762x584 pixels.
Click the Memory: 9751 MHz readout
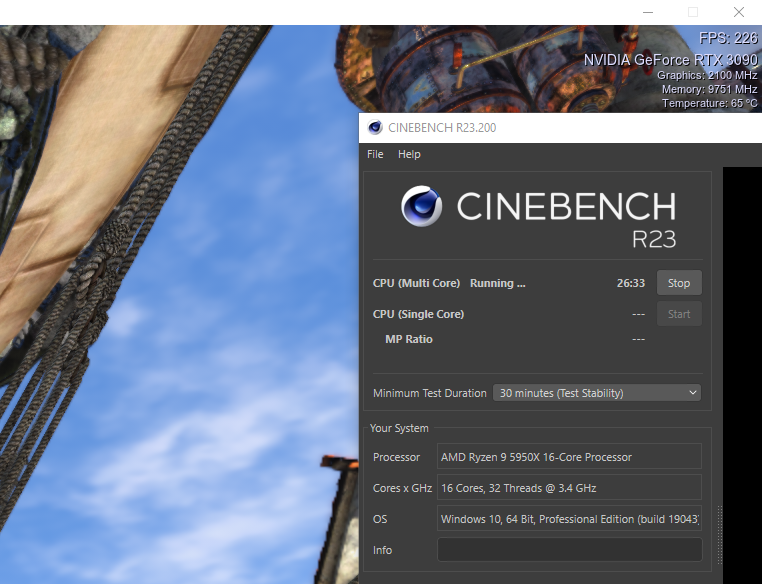pyautogui.click(x=710, y=89)
